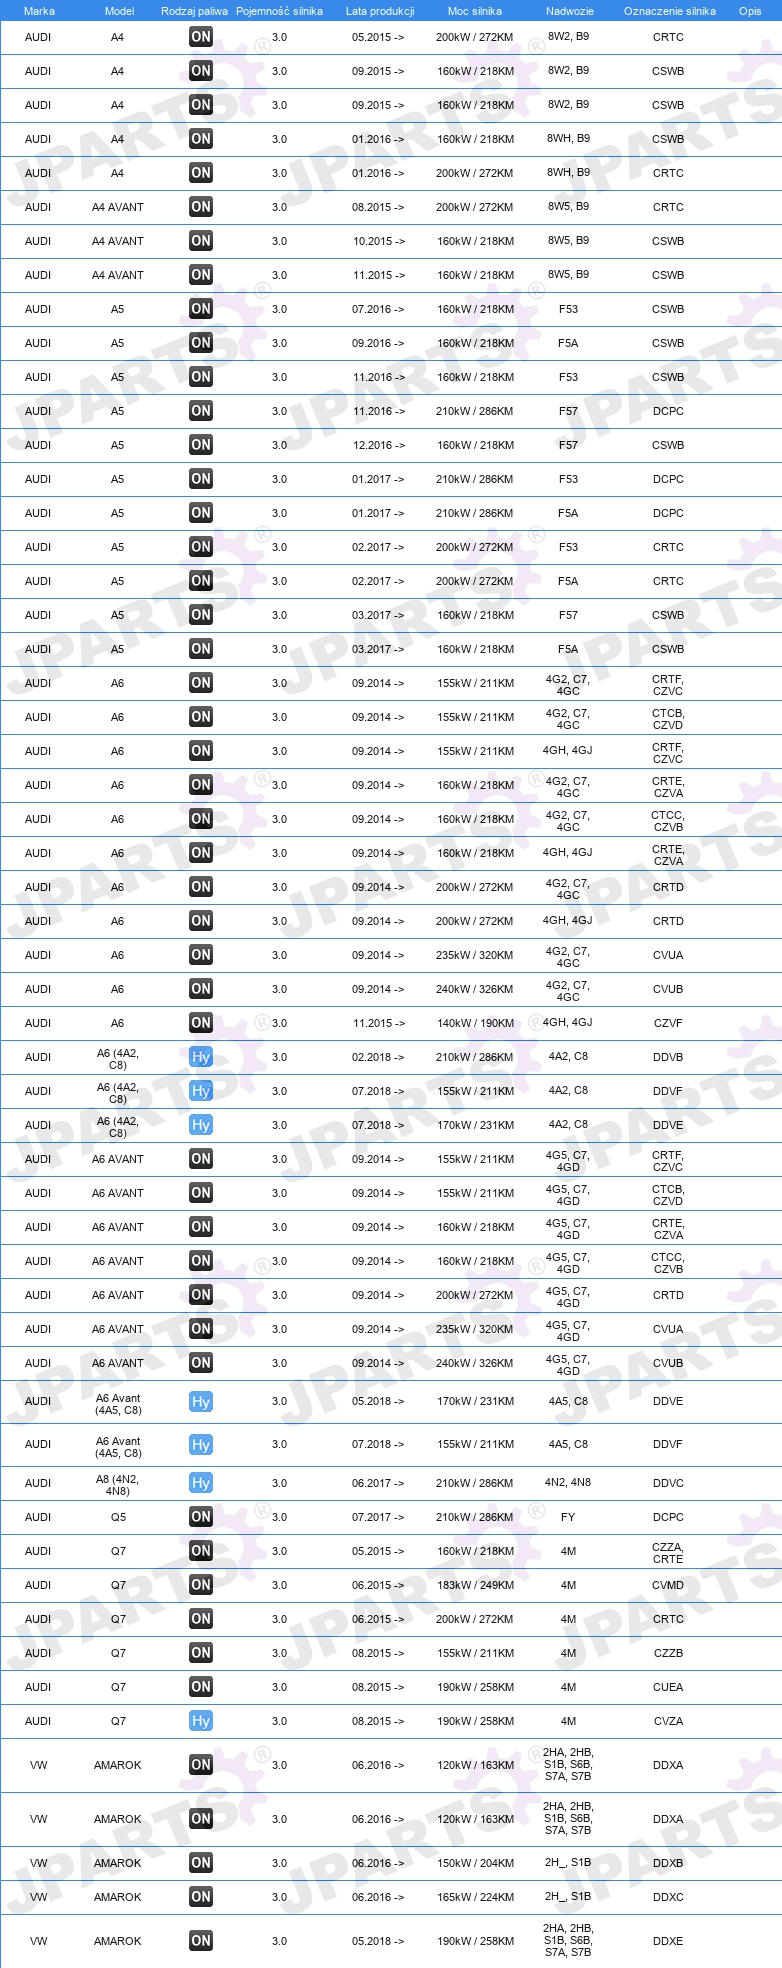Select ON icon for A4 AVANT 10.2015
Image resolution: width=782 pixels, height=1968 pixels.
(201, 241)
